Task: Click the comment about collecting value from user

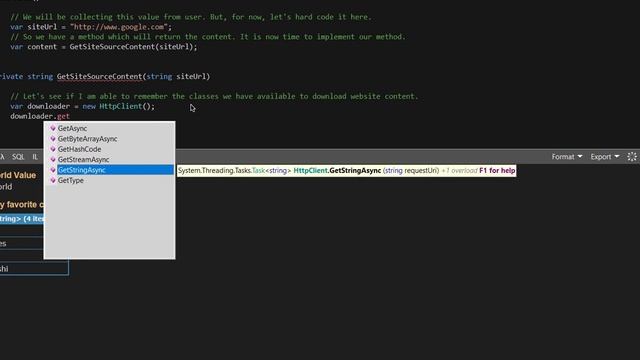Action: (x=191, y=17)
